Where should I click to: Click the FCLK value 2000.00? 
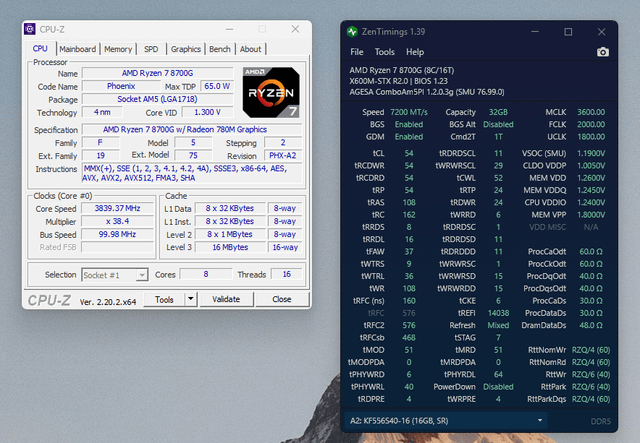(x=591, y=125)
